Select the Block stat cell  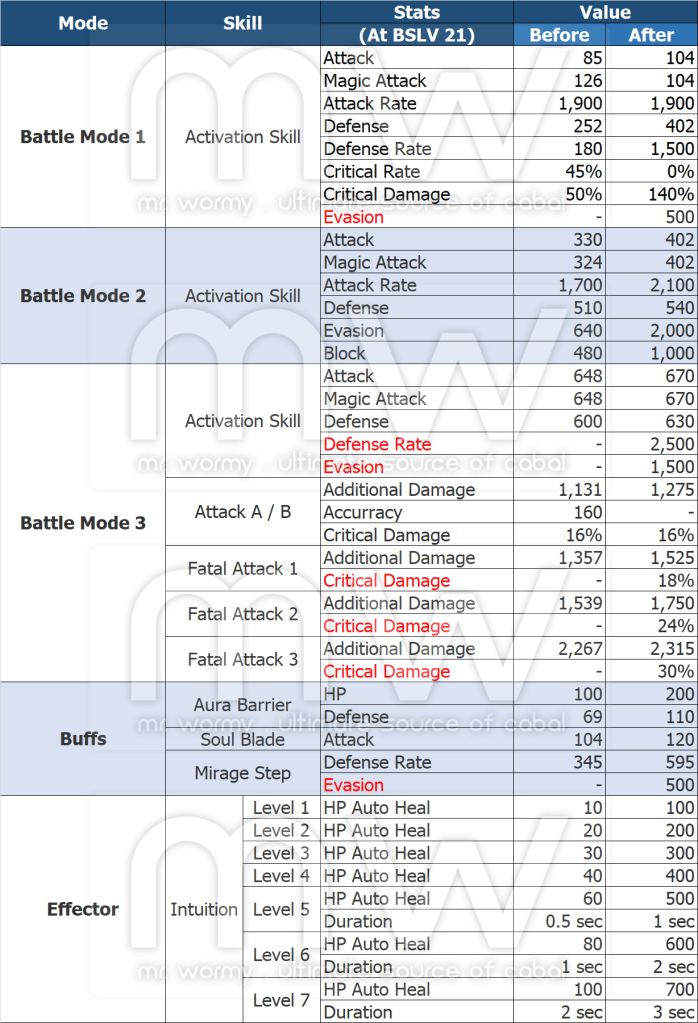345,353
